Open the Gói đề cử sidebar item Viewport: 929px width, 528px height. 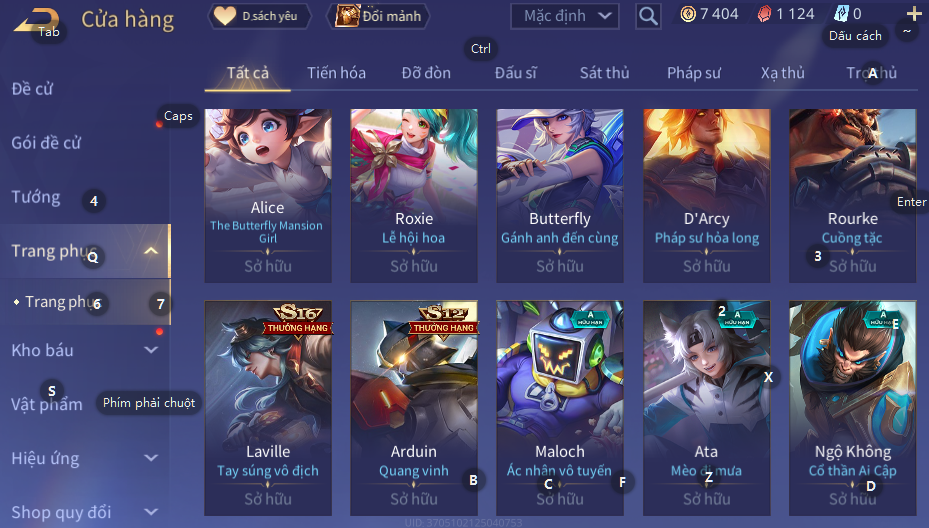tap(46, 143)
